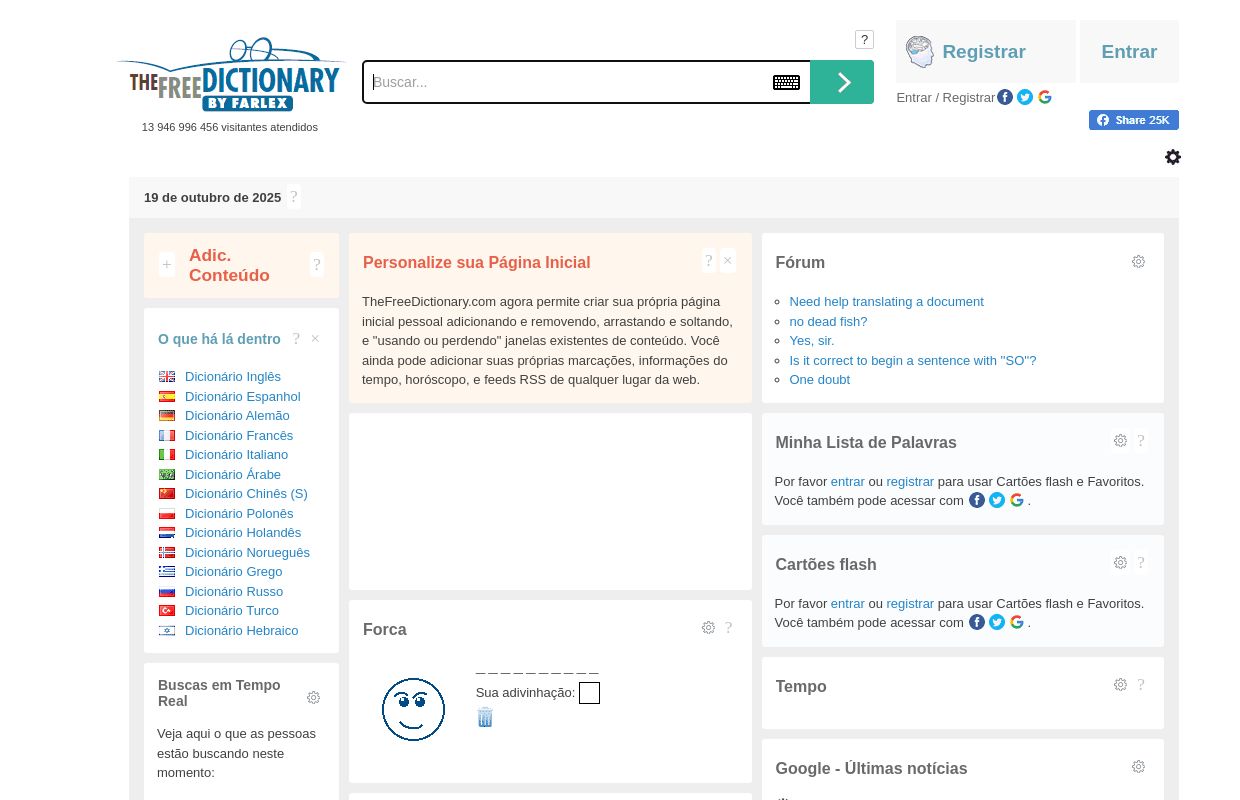Open Dicionário Espanhol link

pos(242,396)
